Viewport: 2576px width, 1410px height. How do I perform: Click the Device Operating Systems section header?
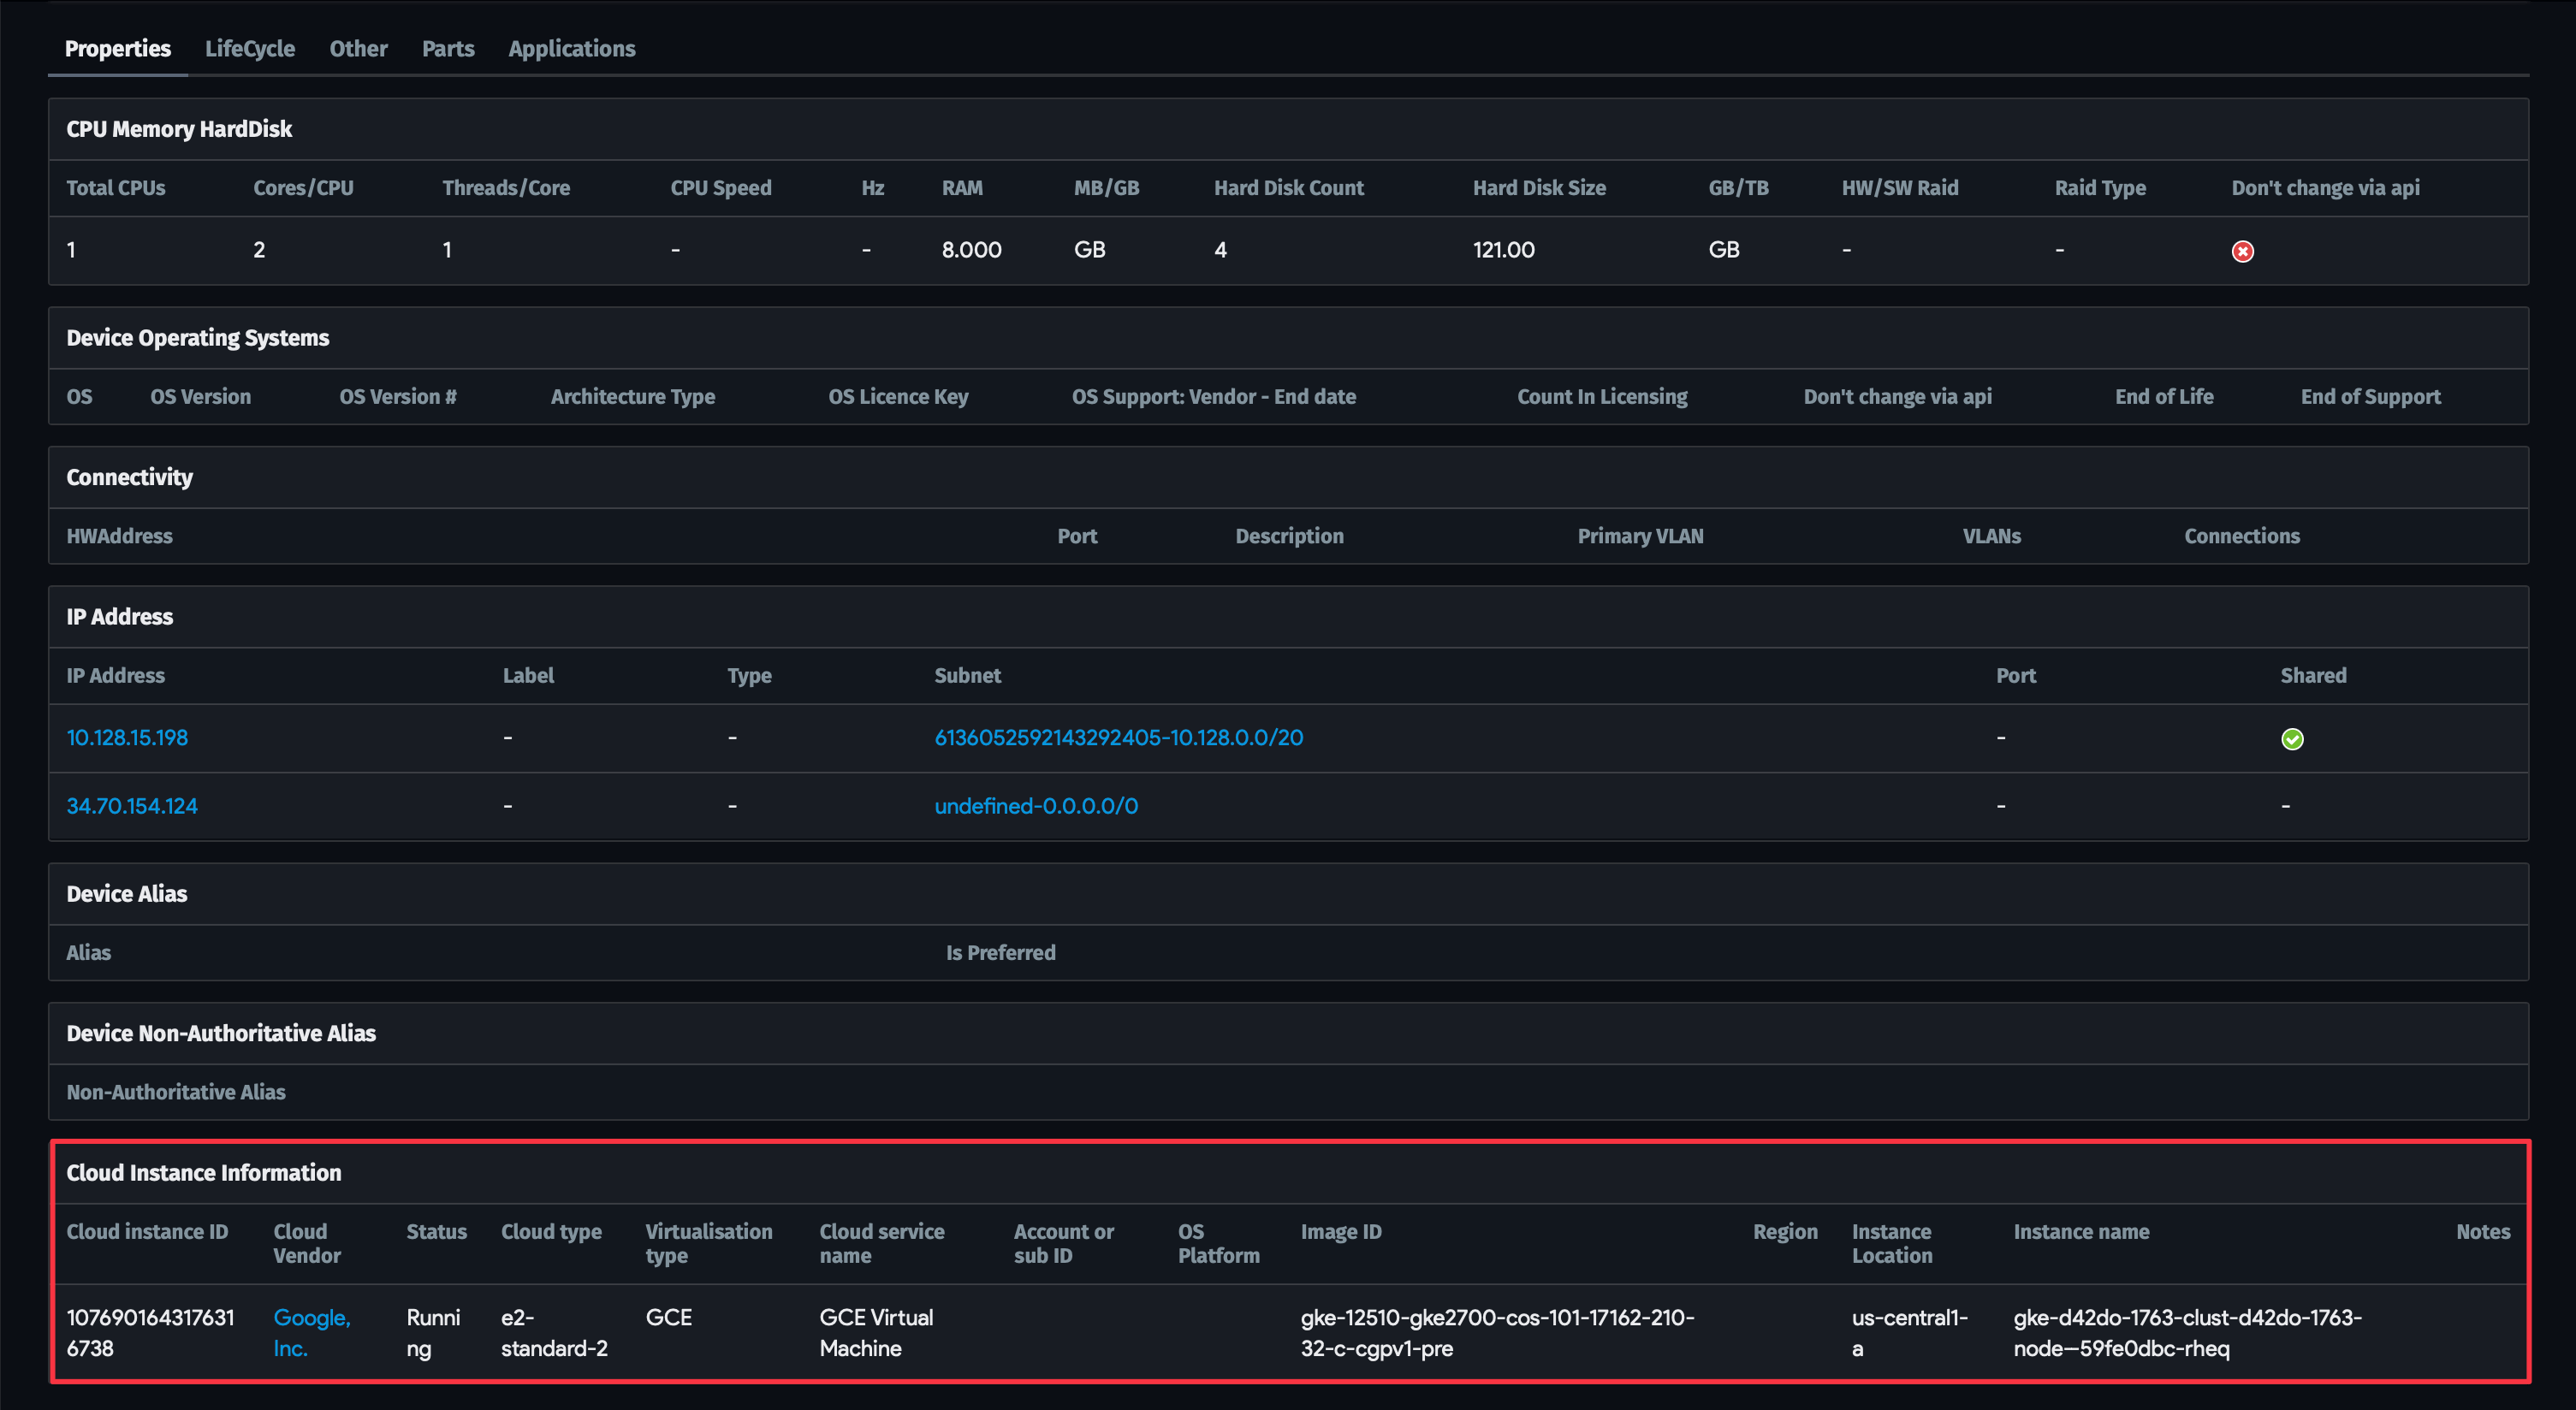click(x=197, y=337)
